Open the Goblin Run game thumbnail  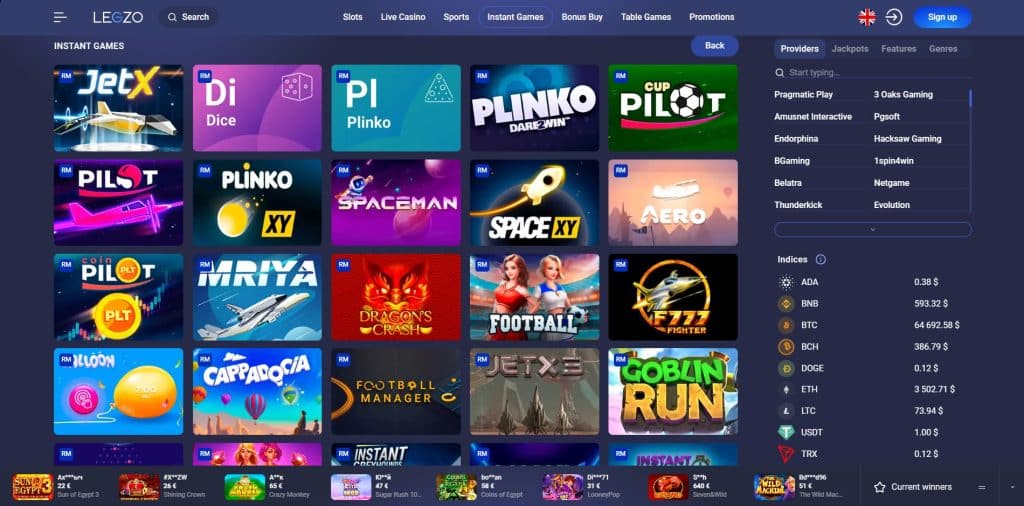pos(673,391)
